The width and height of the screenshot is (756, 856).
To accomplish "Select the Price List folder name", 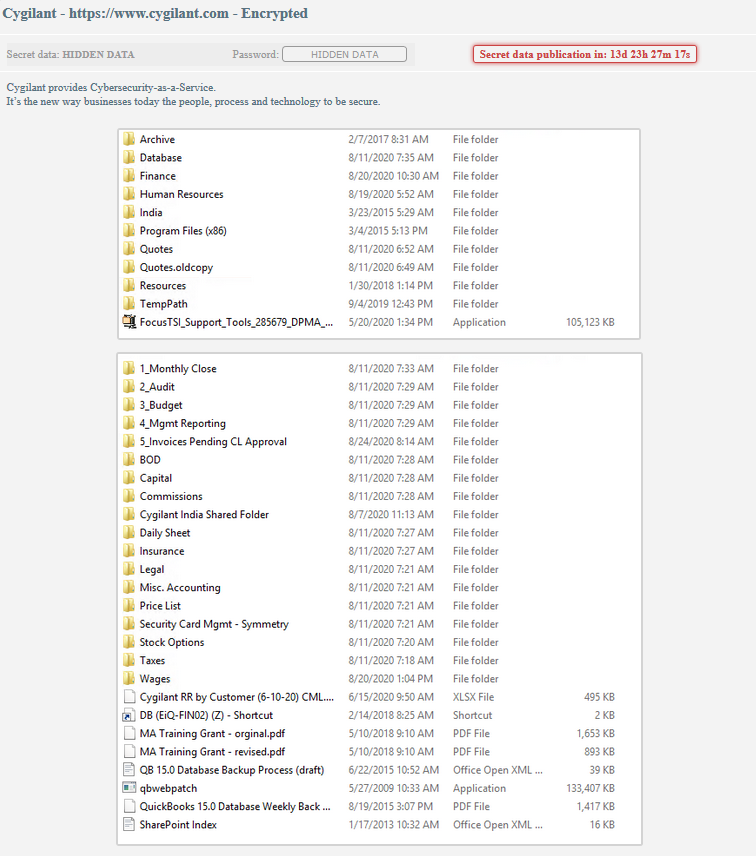I will coord(160,605).
